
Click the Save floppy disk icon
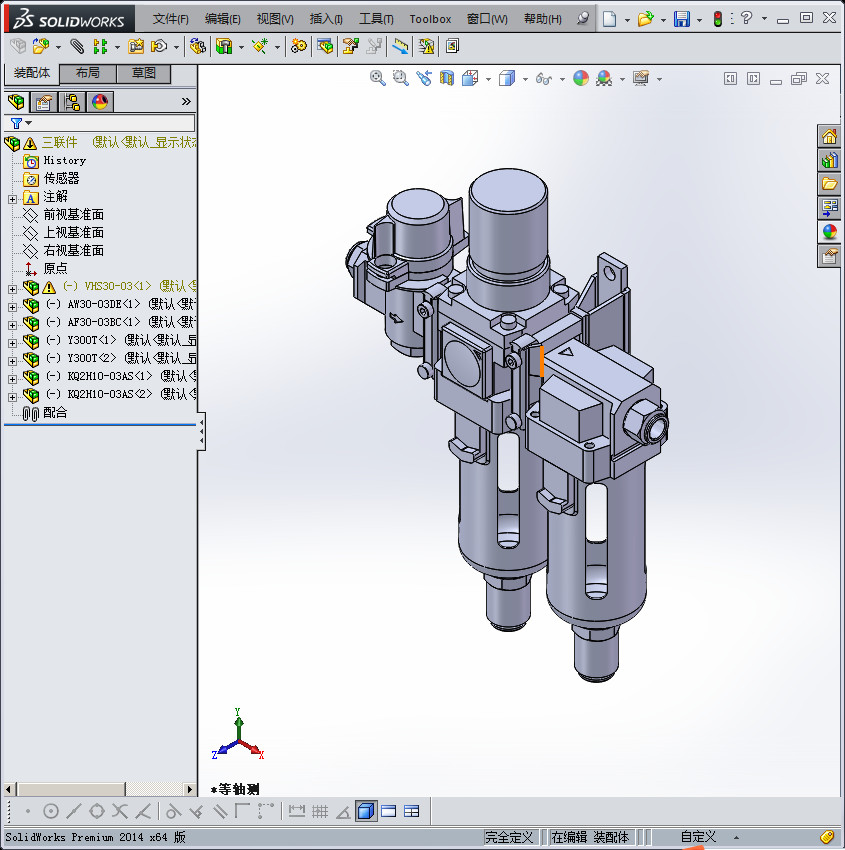[682, 19]
